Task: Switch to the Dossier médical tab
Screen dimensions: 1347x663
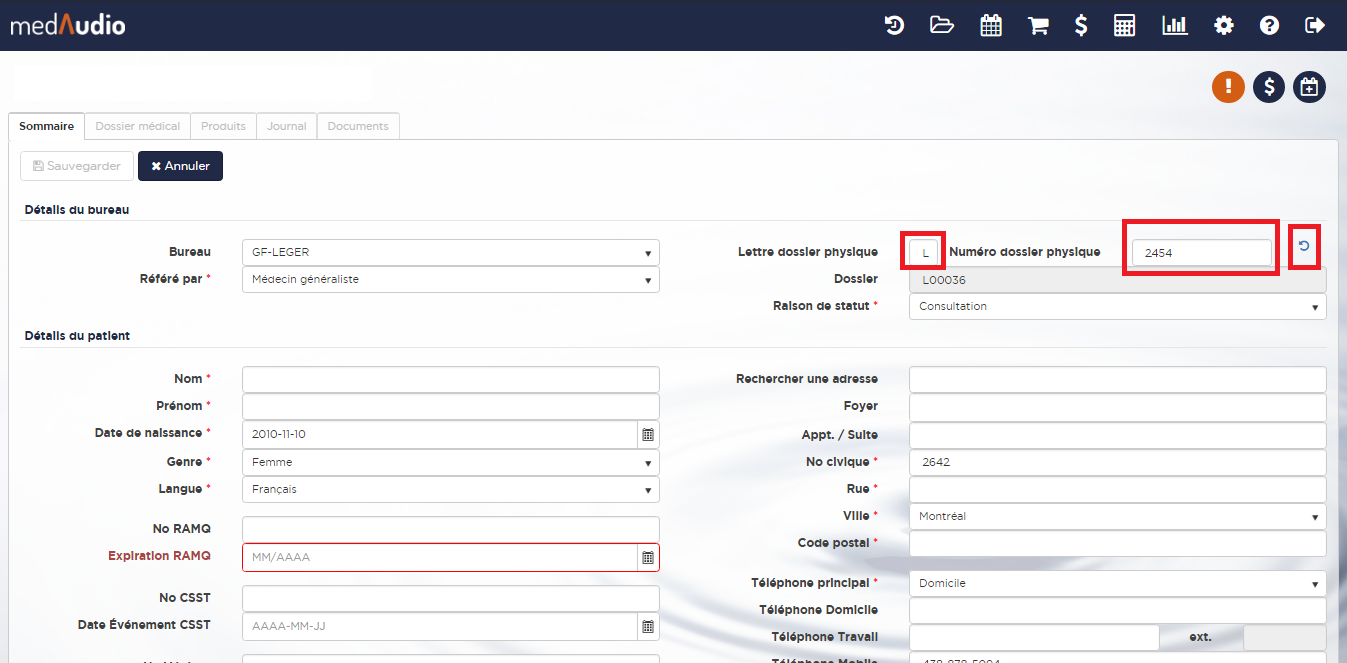Action: tap(137, 126)
